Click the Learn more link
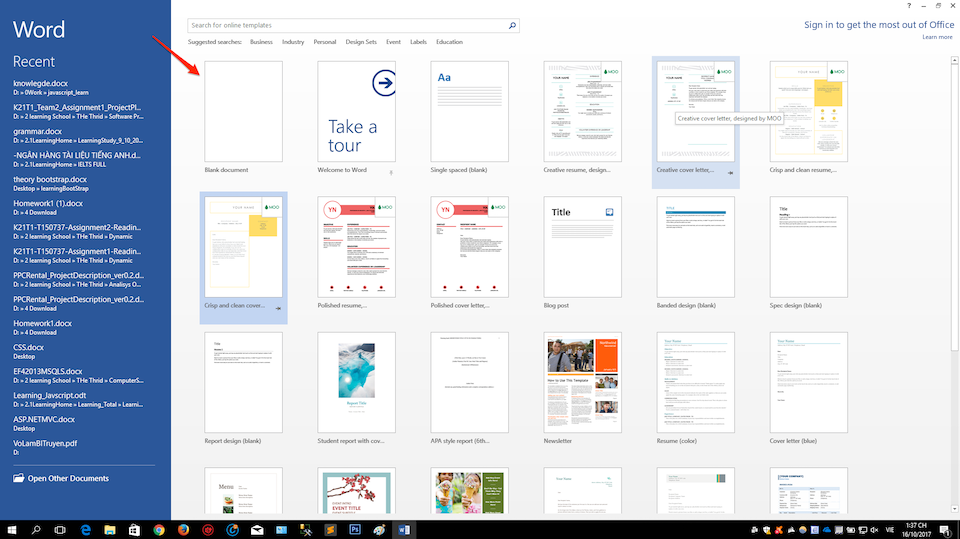Viewport: 960px width, 539px height. pyautogui.click(x=937, y=37)
